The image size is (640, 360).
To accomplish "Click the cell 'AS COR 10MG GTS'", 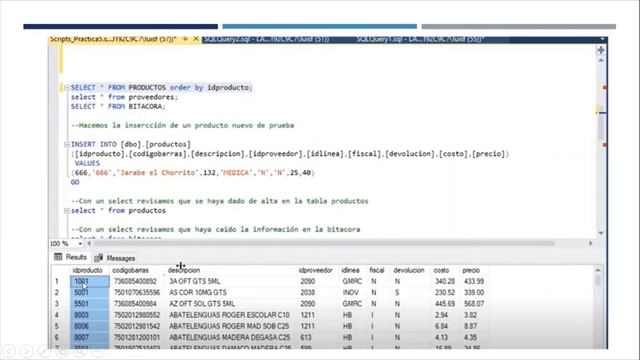I will click(x=198, y=293).
